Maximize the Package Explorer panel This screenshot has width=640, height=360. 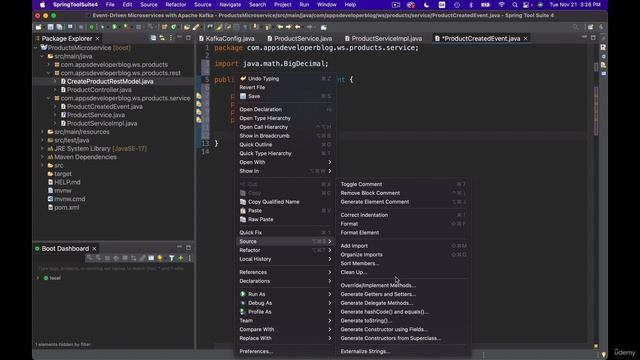pos(188,38)
